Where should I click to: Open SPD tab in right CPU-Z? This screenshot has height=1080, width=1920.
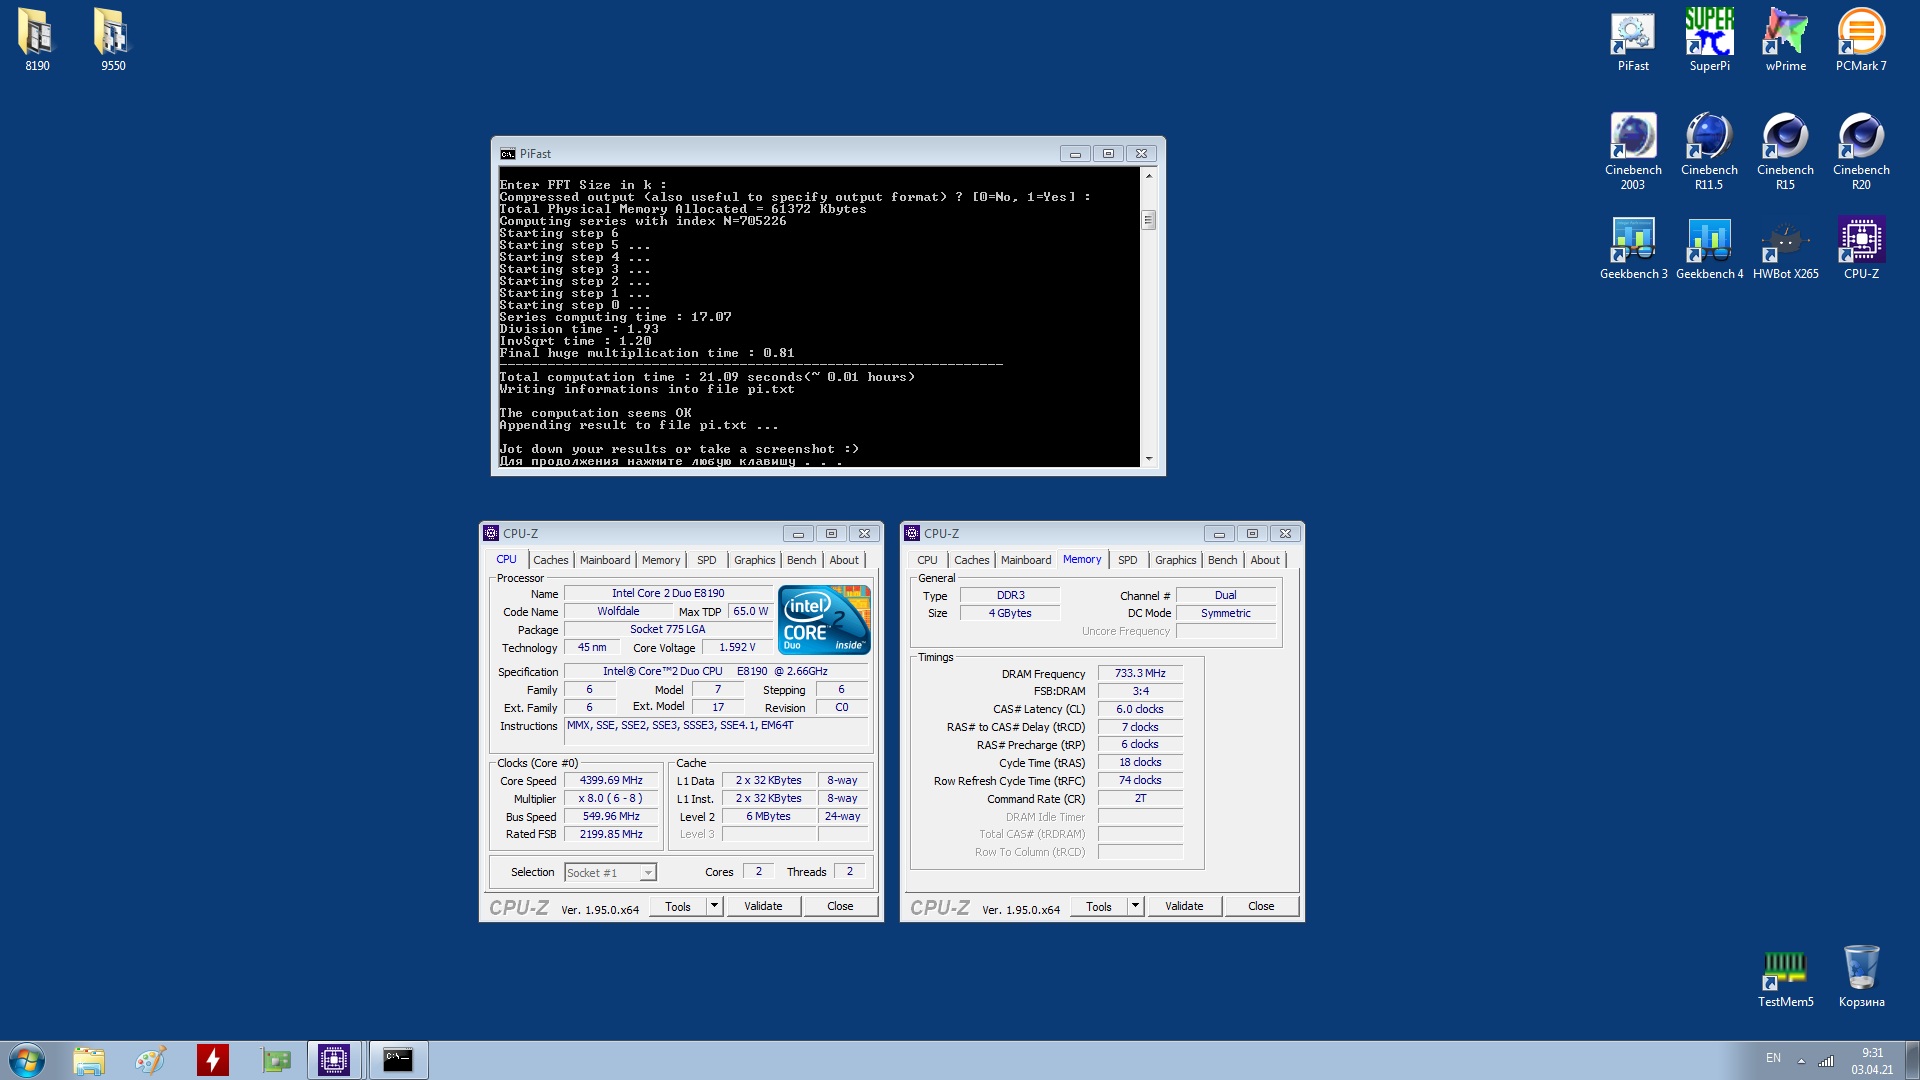click(x=1128, y=560)
